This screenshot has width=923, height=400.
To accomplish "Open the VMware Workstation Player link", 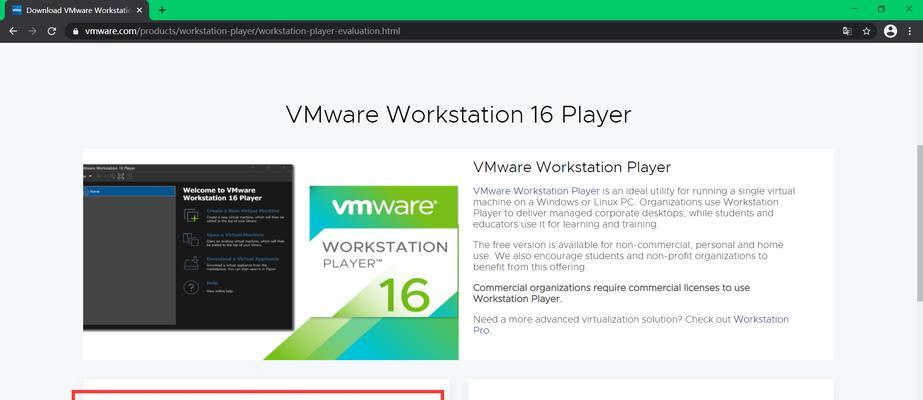I will (x=536, y=191).
